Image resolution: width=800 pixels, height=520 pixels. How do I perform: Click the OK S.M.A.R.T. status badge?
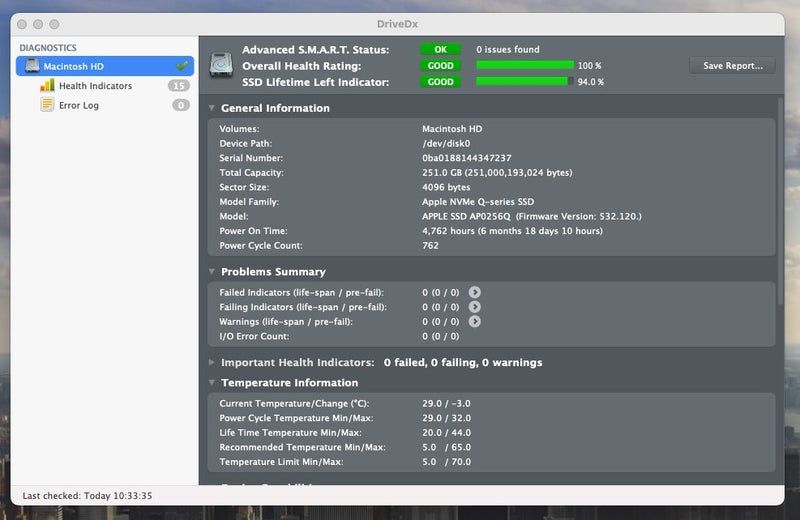[x=440, y=49]
